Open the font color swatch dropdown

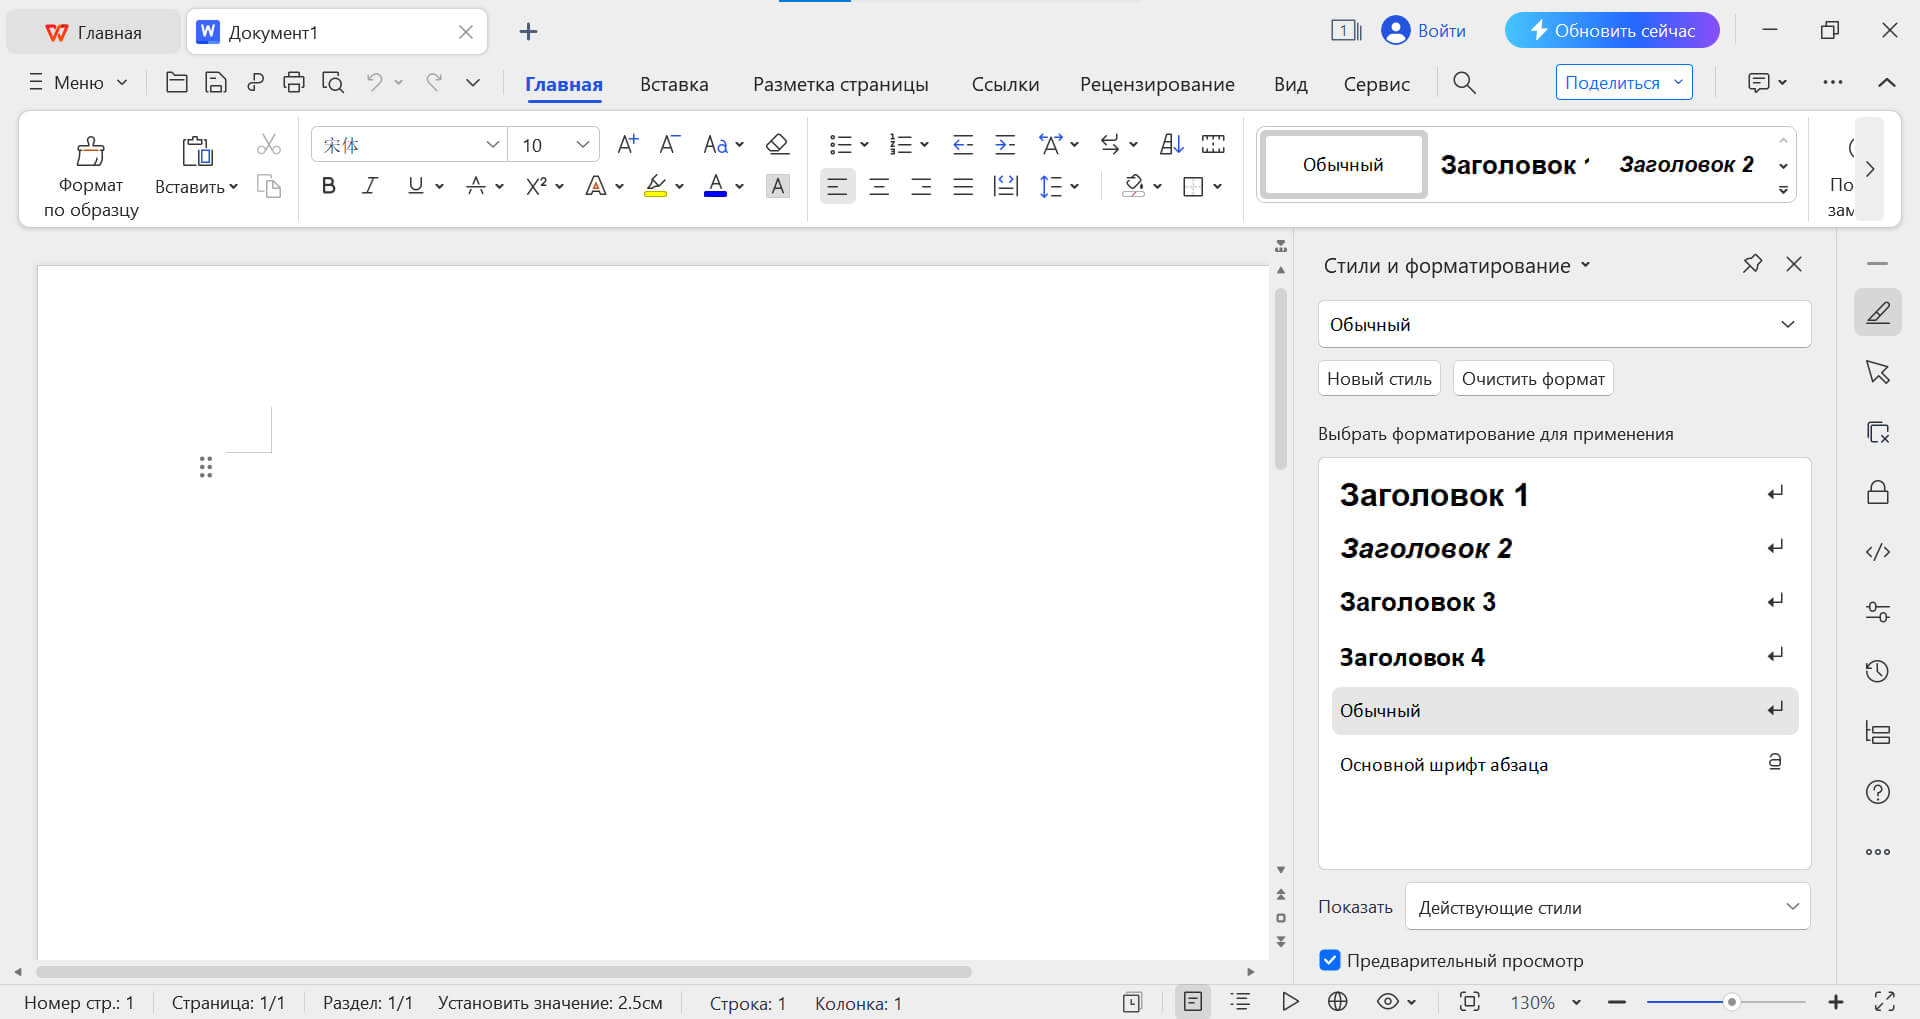coord(740,186)
